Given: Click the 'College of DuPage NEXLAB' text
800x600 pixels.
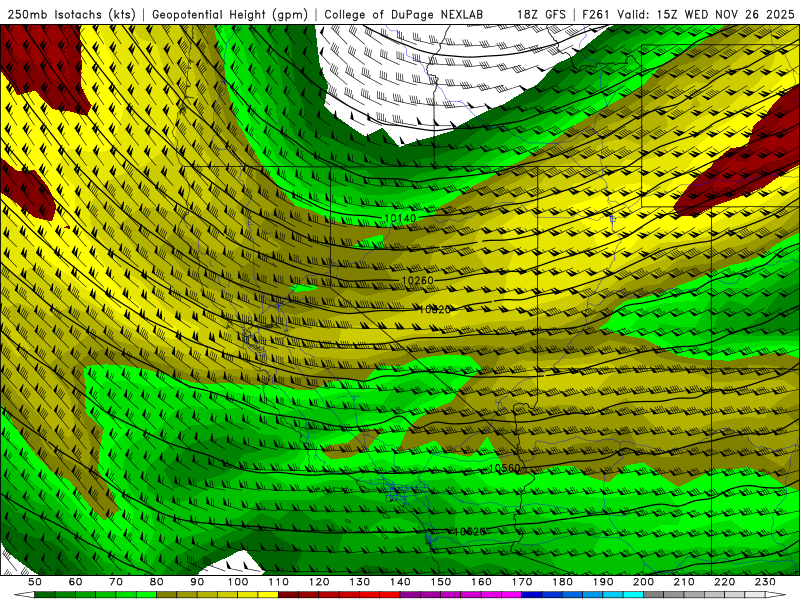Looking at the screenshot, I should 403,15.
